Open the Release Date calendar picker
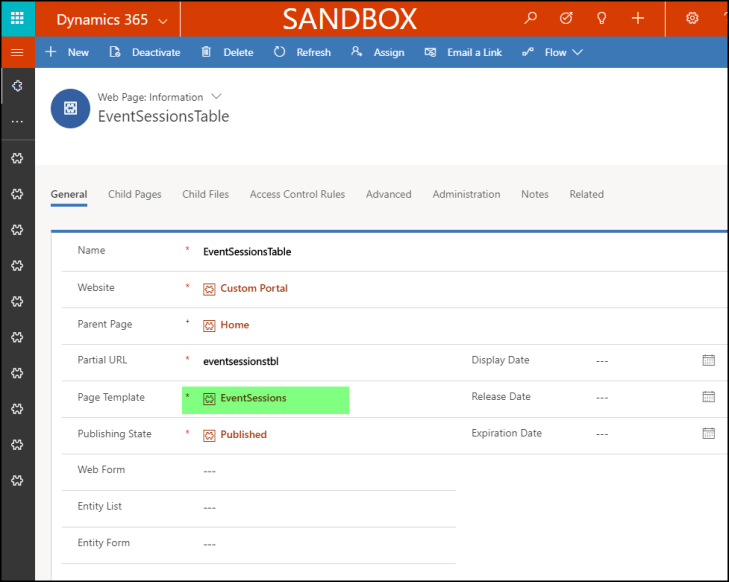Viewport: 729px width, 582px height. (x=708, y=397)
